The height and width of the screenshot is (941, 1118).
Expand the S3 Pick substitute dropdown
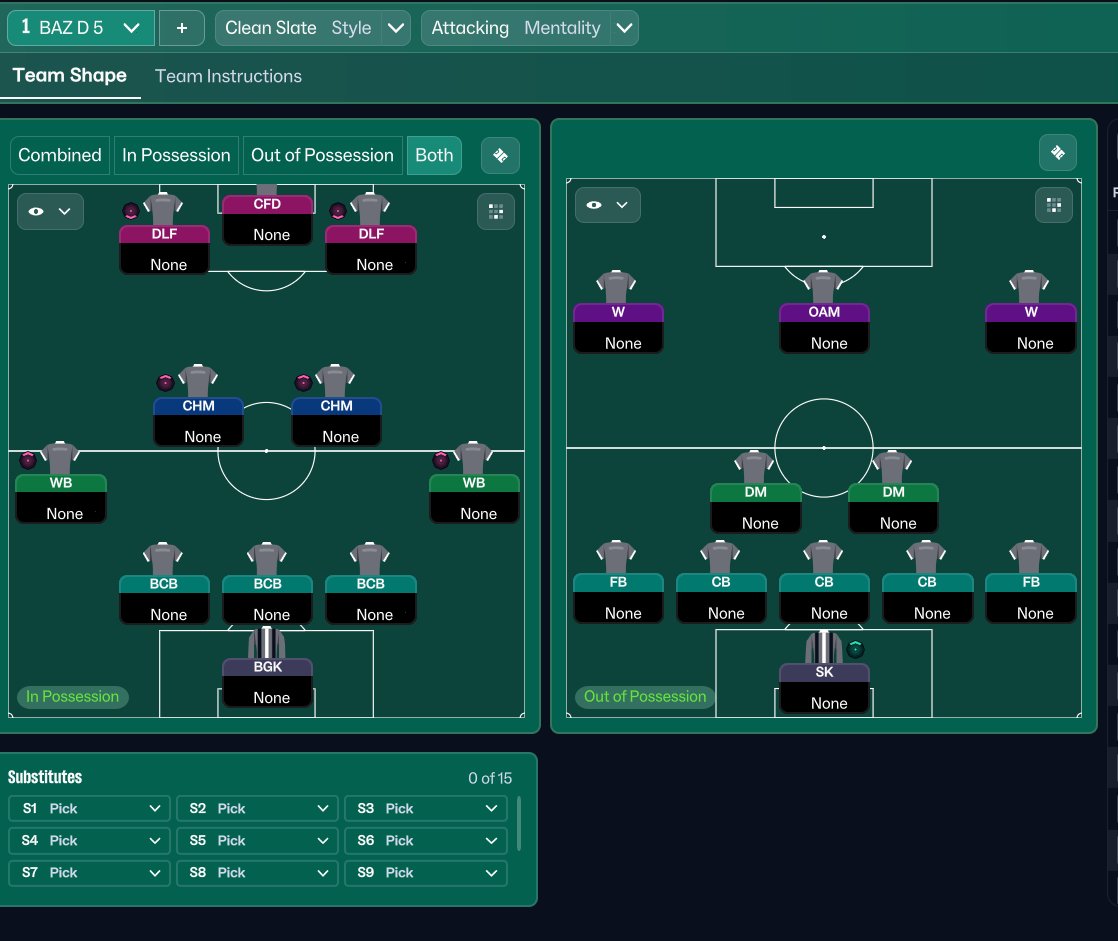click(426, 808)
